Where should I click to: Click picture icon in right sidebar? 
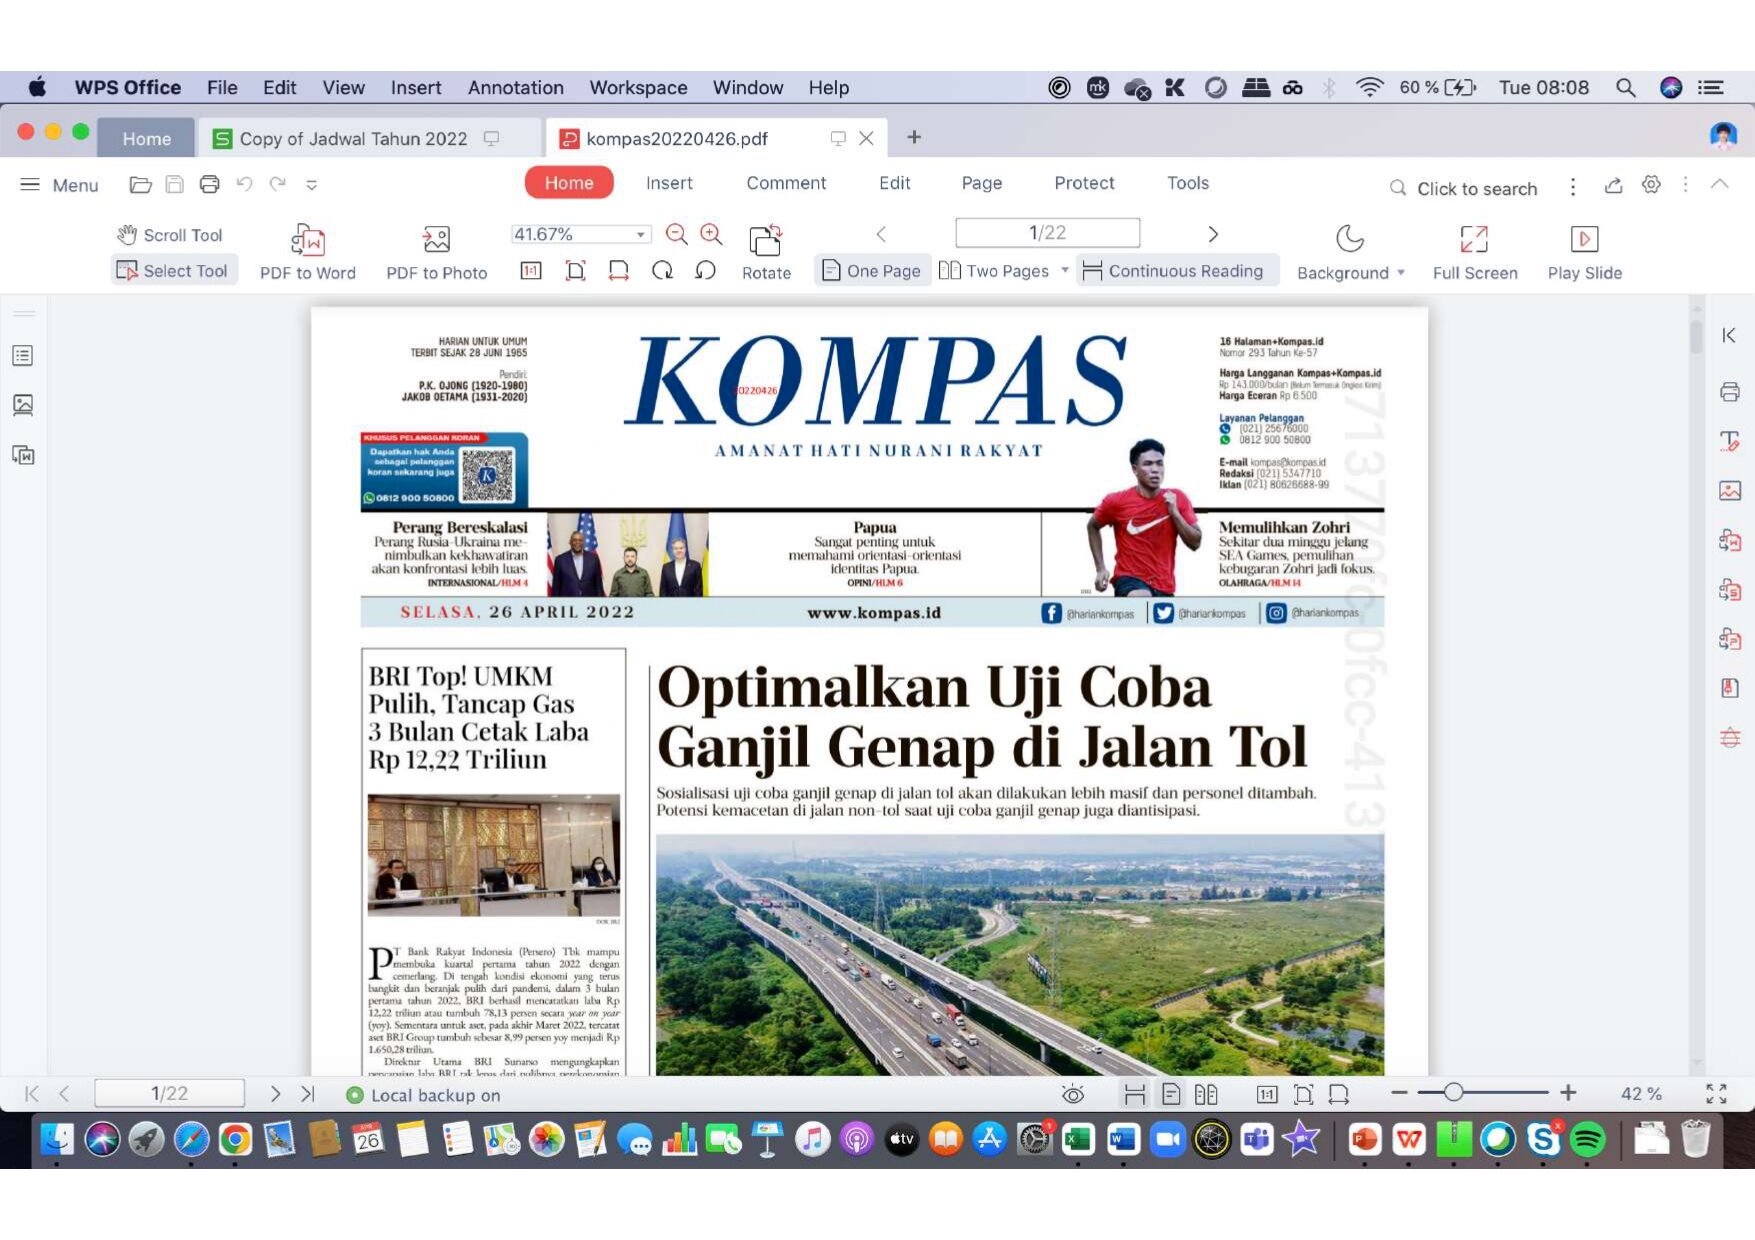pos(1729,490)
